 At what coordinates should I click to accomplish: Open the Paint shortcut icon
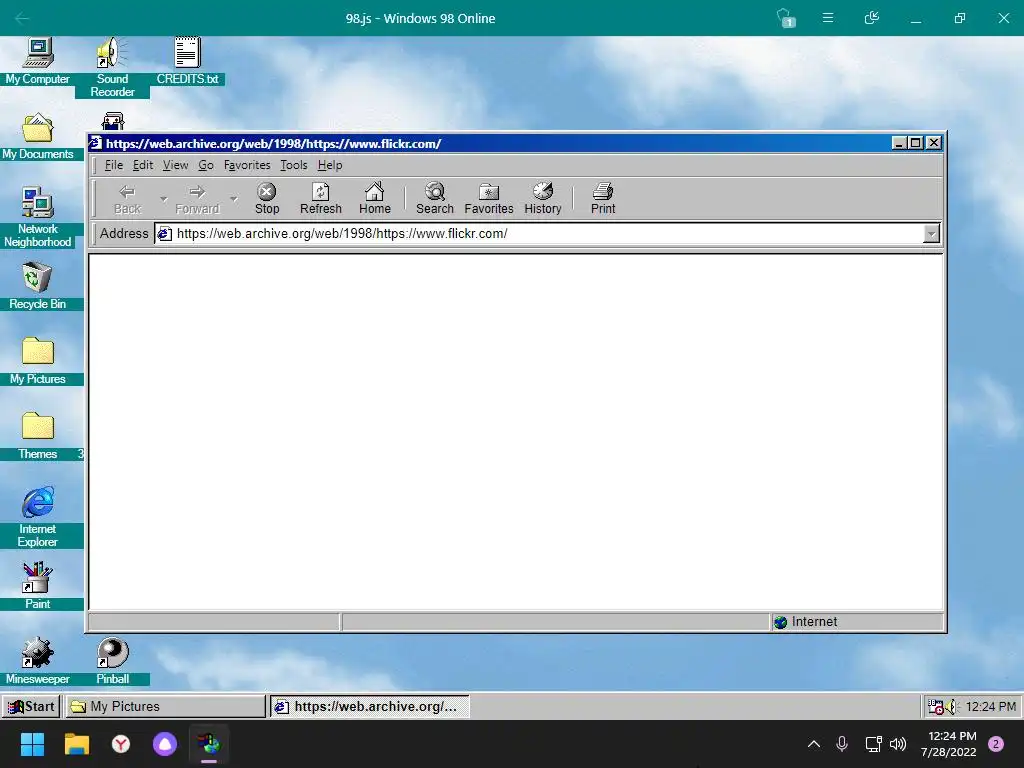[38, 586]
